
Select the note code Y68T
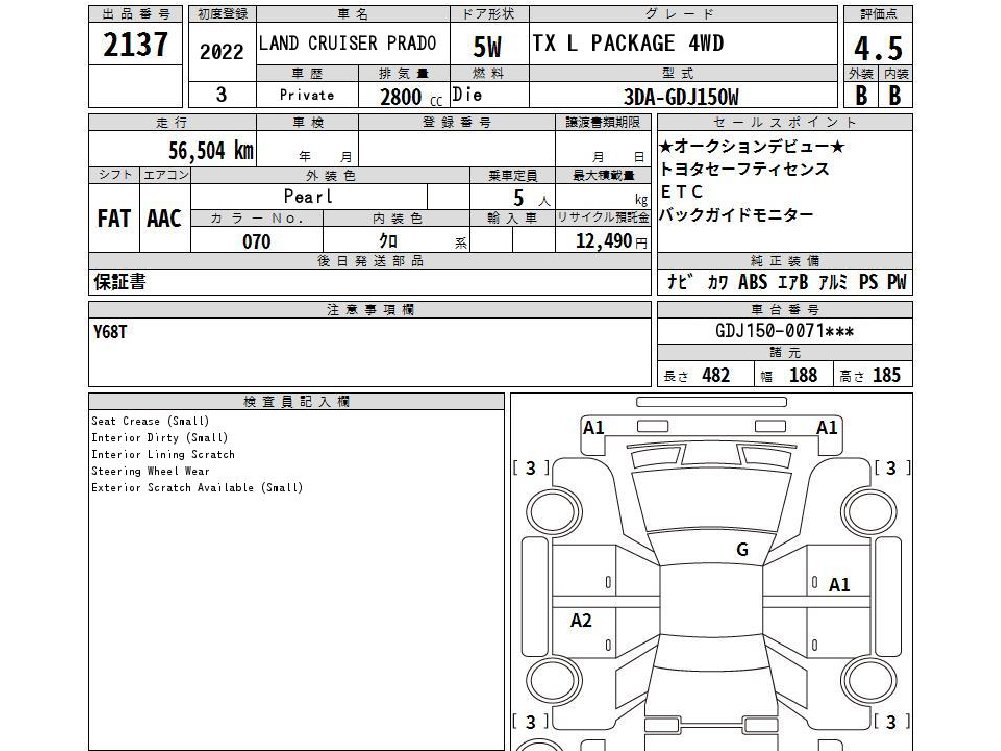click(x=110, y=332)
